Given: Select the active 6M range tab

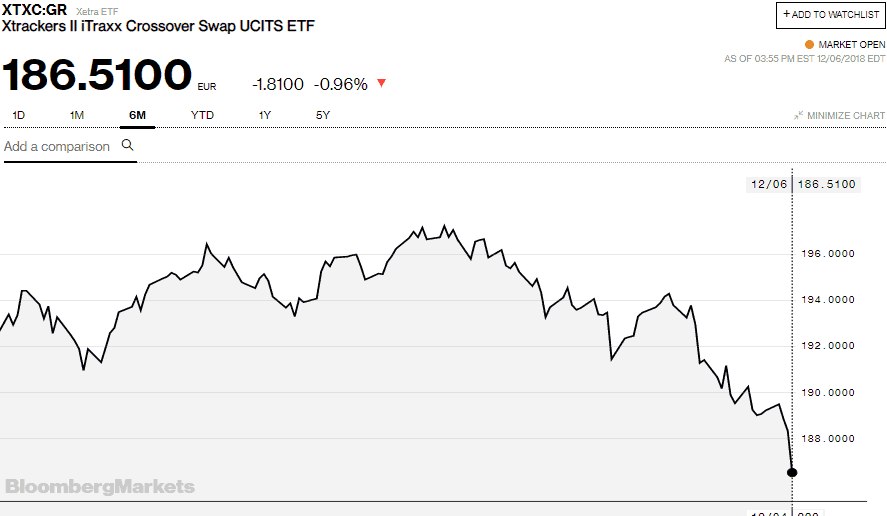Looking at the screenshot, I should [x=137, y=115].
